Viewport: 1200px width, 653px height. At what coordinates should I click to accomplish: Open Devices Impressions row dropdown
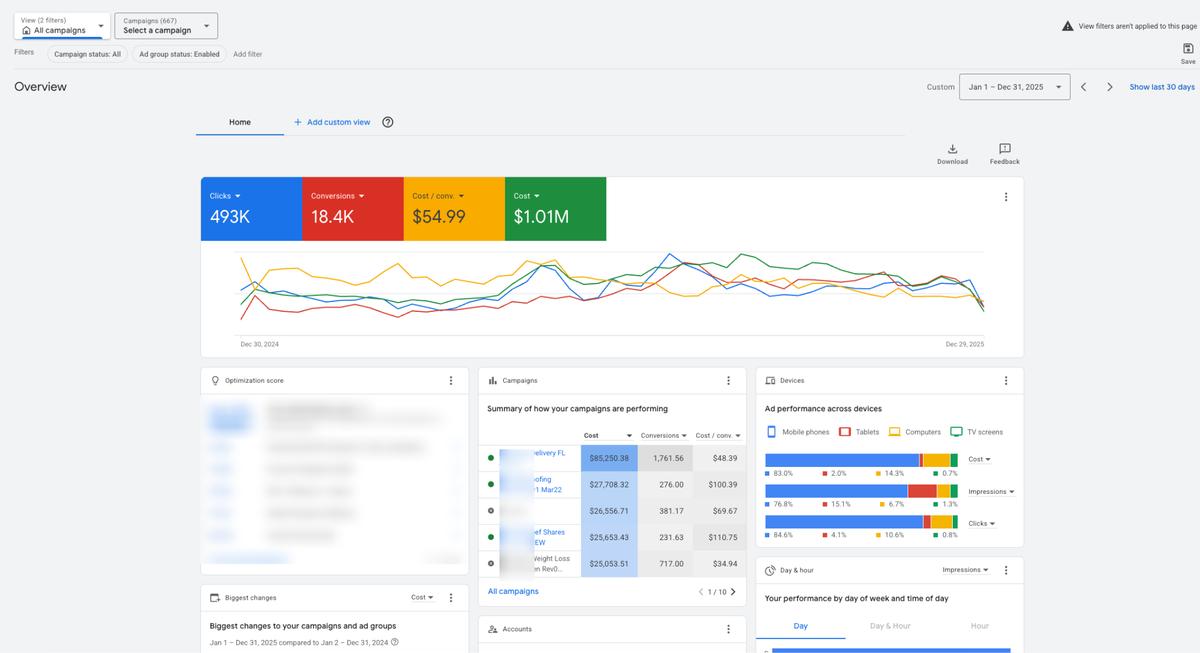(x=992, y=492)
